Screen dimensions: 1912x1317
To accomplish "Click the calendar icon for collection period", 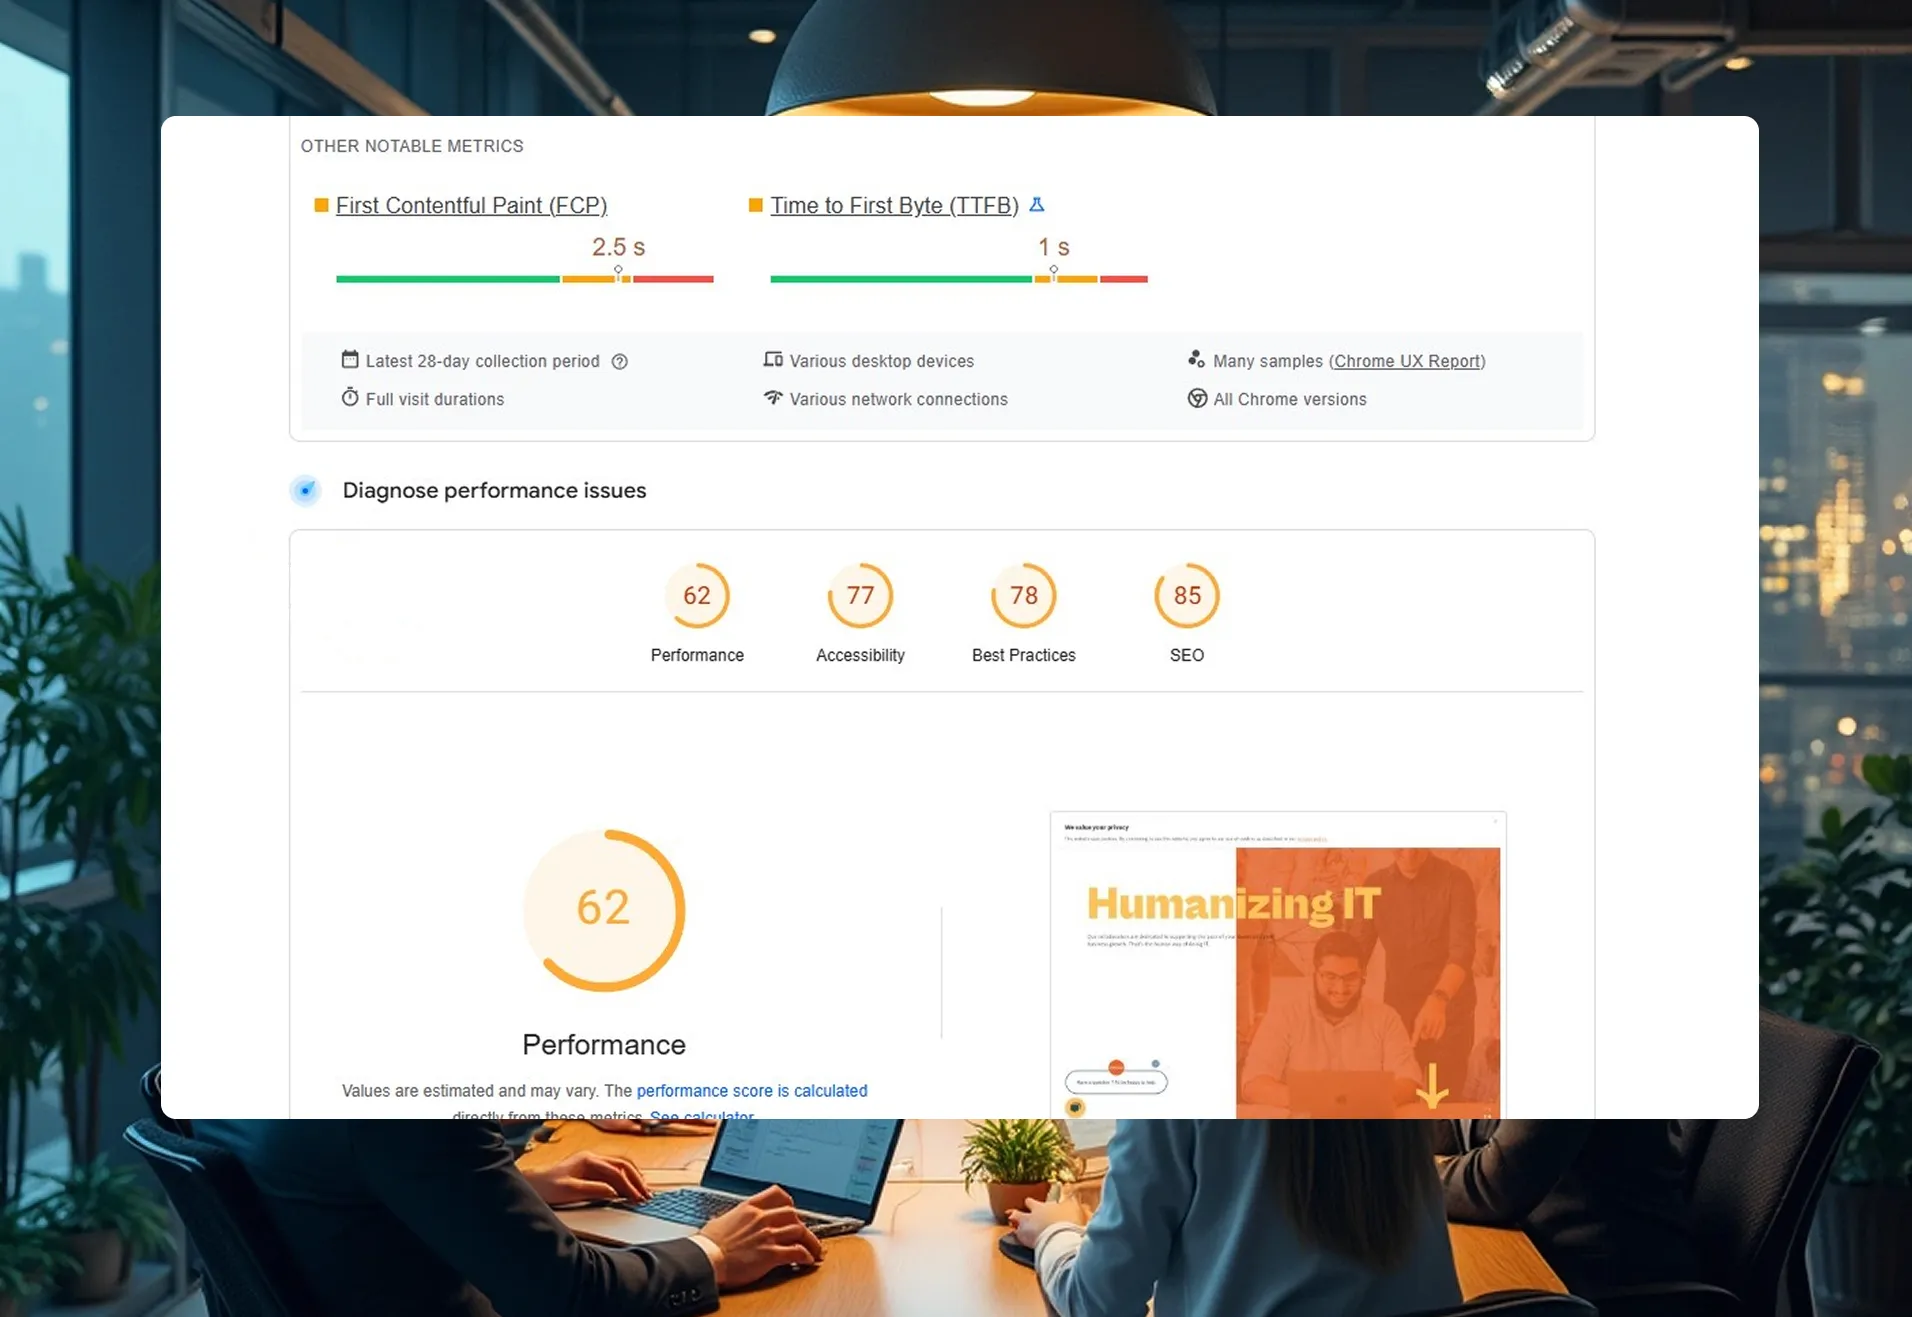I will [350, 360].
